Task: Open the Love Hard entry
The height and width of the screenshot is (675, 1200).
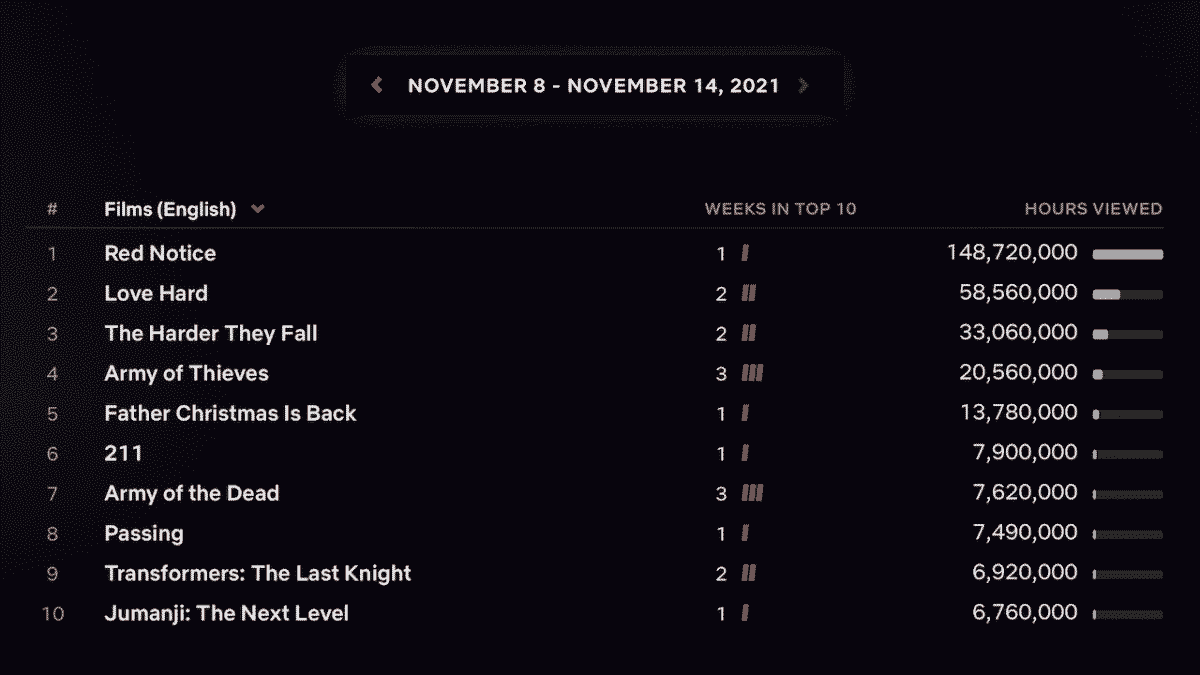Action: (156, 294)
